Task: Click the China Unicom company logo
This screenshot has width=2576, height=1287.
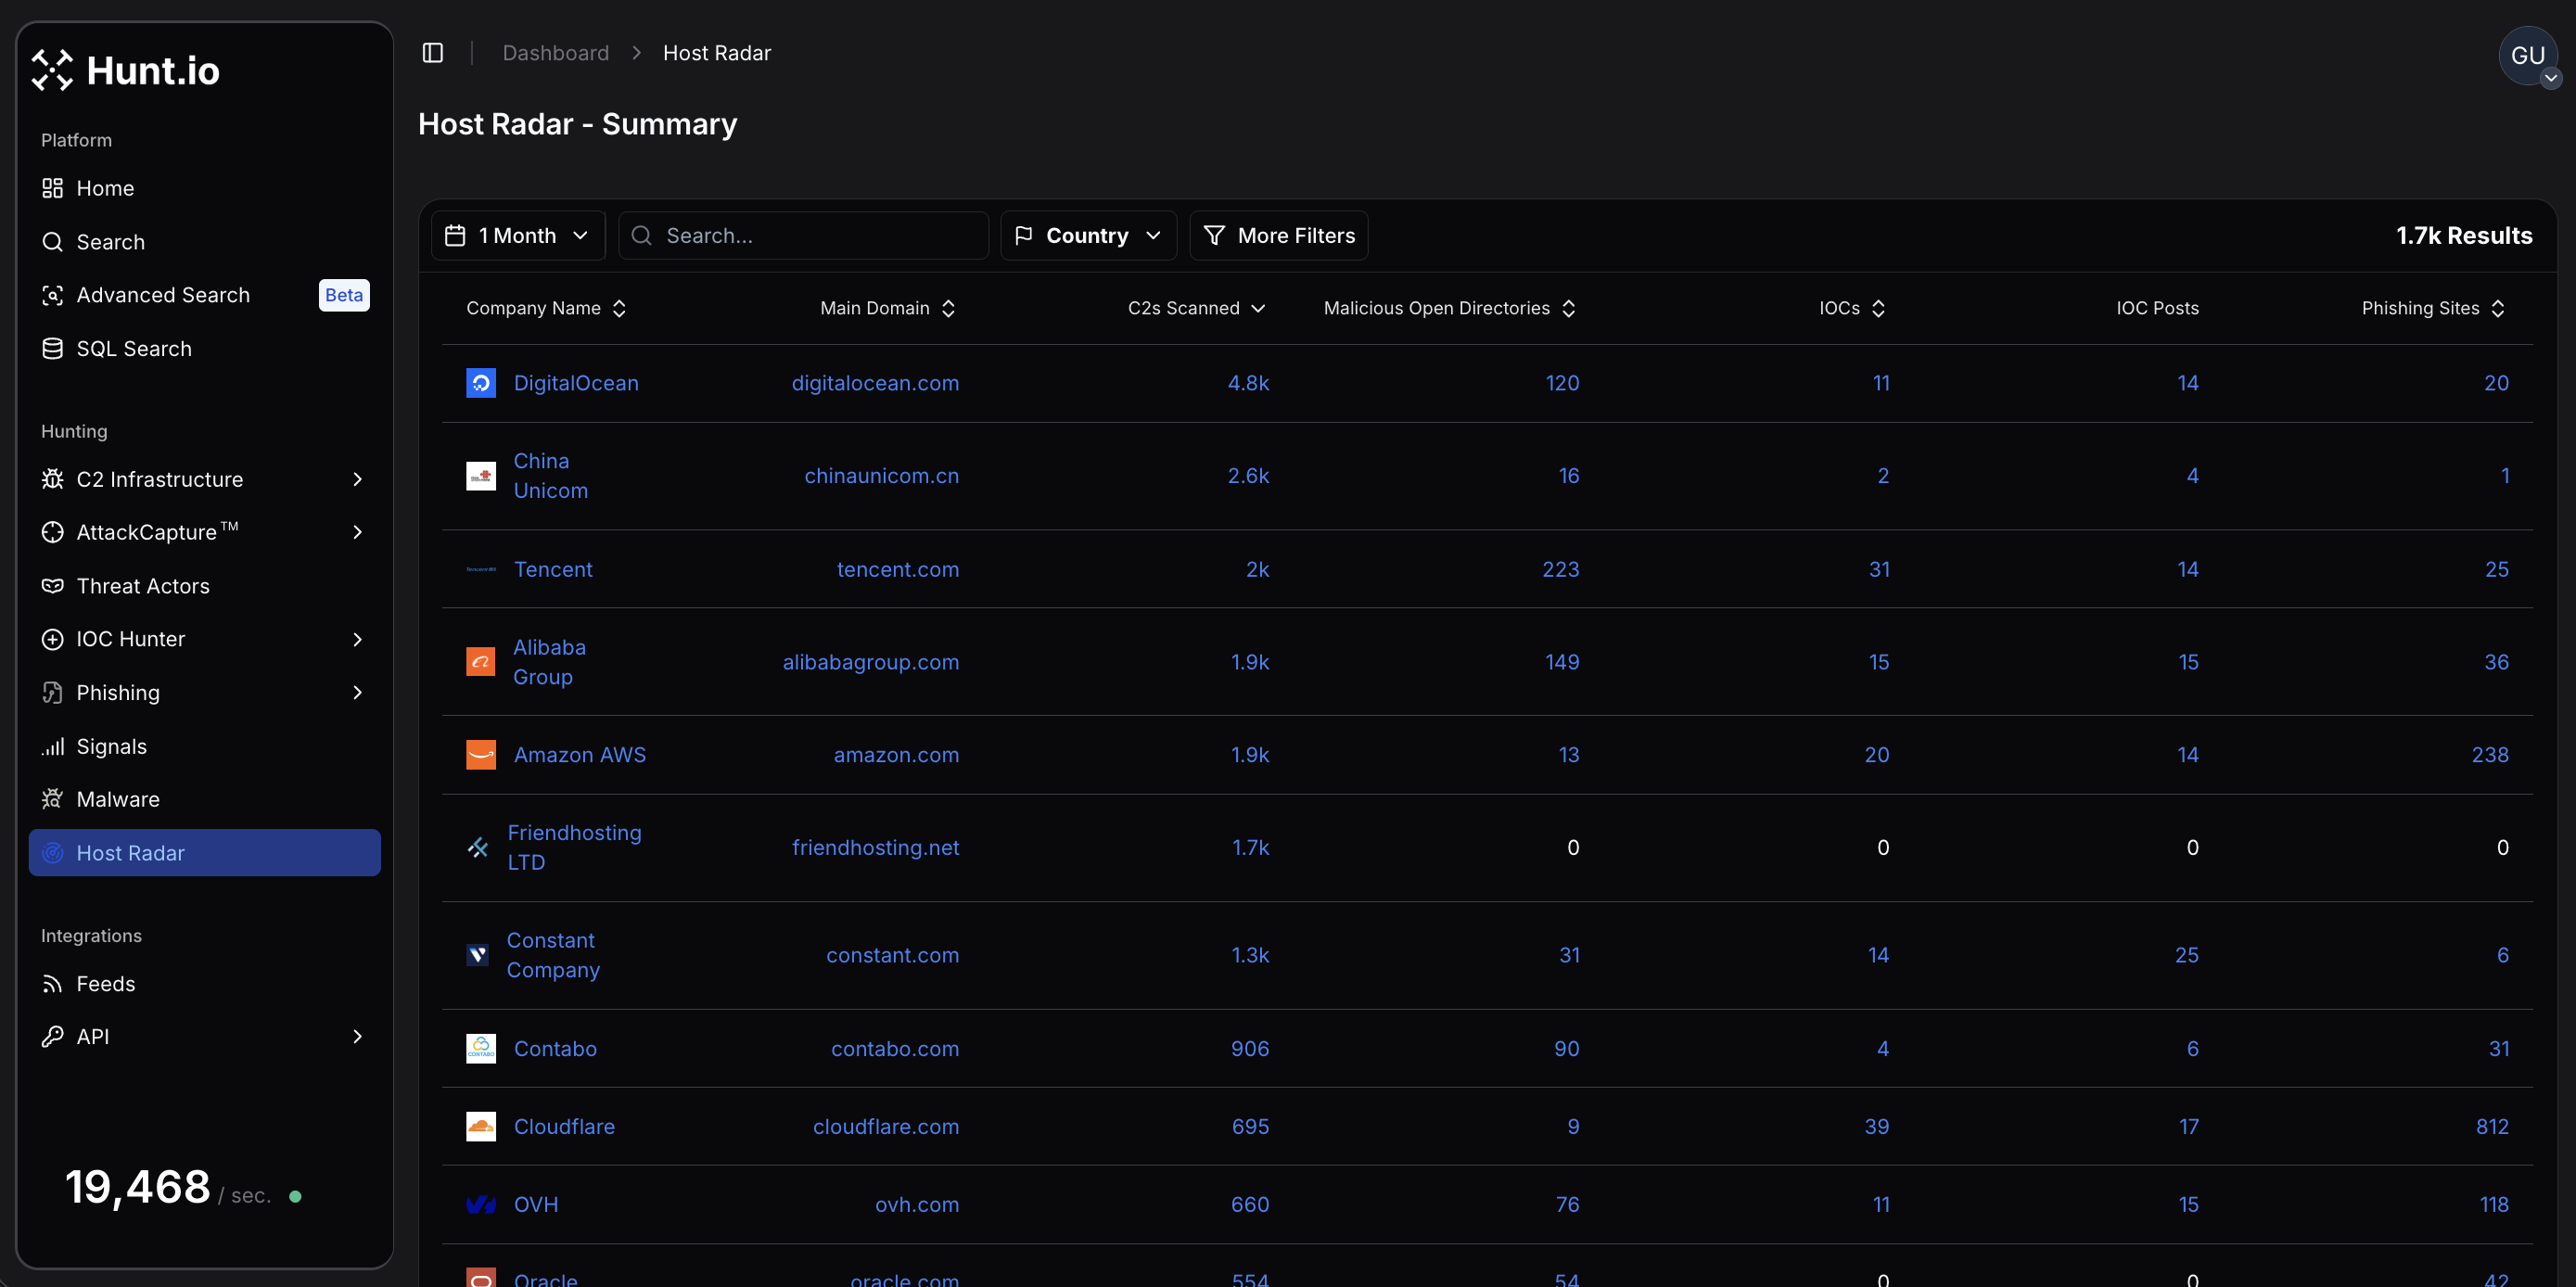Action: pyautogui.click(x=481, y=476)
